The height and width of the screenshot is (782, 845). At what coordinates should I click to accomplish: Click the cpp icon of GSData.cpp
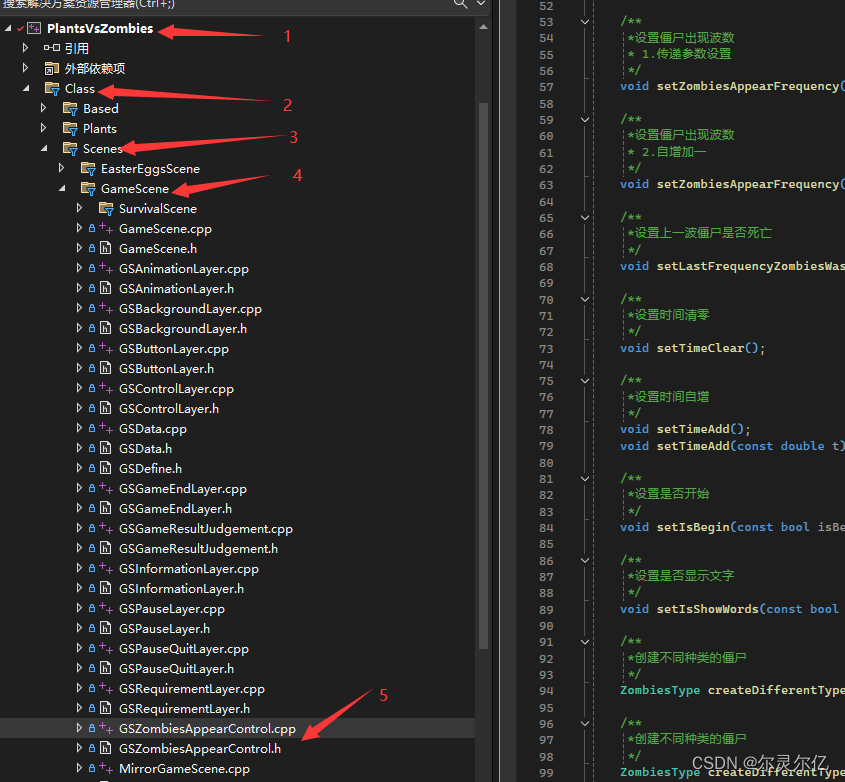pyautogui.click(x=106, y=428)
